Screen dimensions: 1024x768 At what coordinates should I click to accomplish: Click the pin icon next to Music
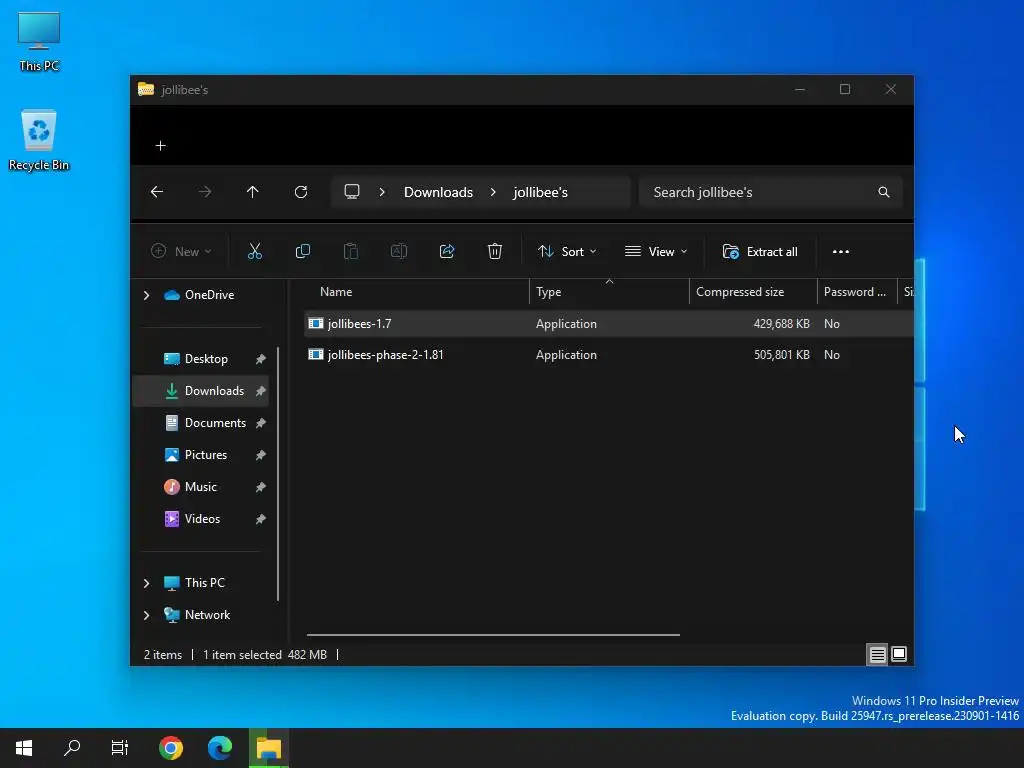click(261, 487)
